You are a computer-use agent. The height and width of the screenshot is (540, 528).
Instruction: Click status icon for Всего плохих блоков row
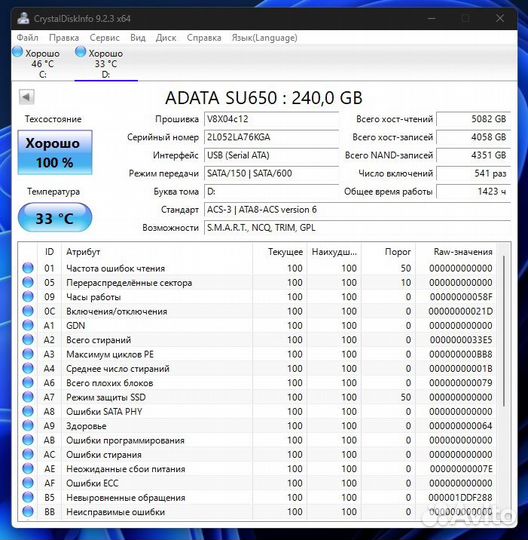coord(28,383)
